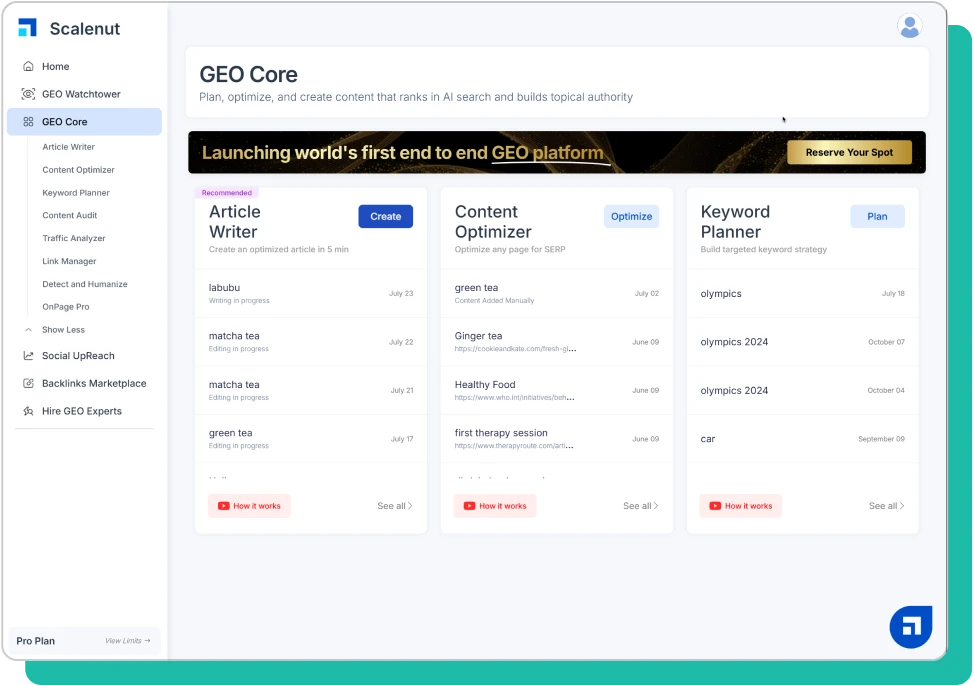Open olympics 2024 plan dated October 04
The width and height of the screenshot is (974, 686).
pos(803,390)
